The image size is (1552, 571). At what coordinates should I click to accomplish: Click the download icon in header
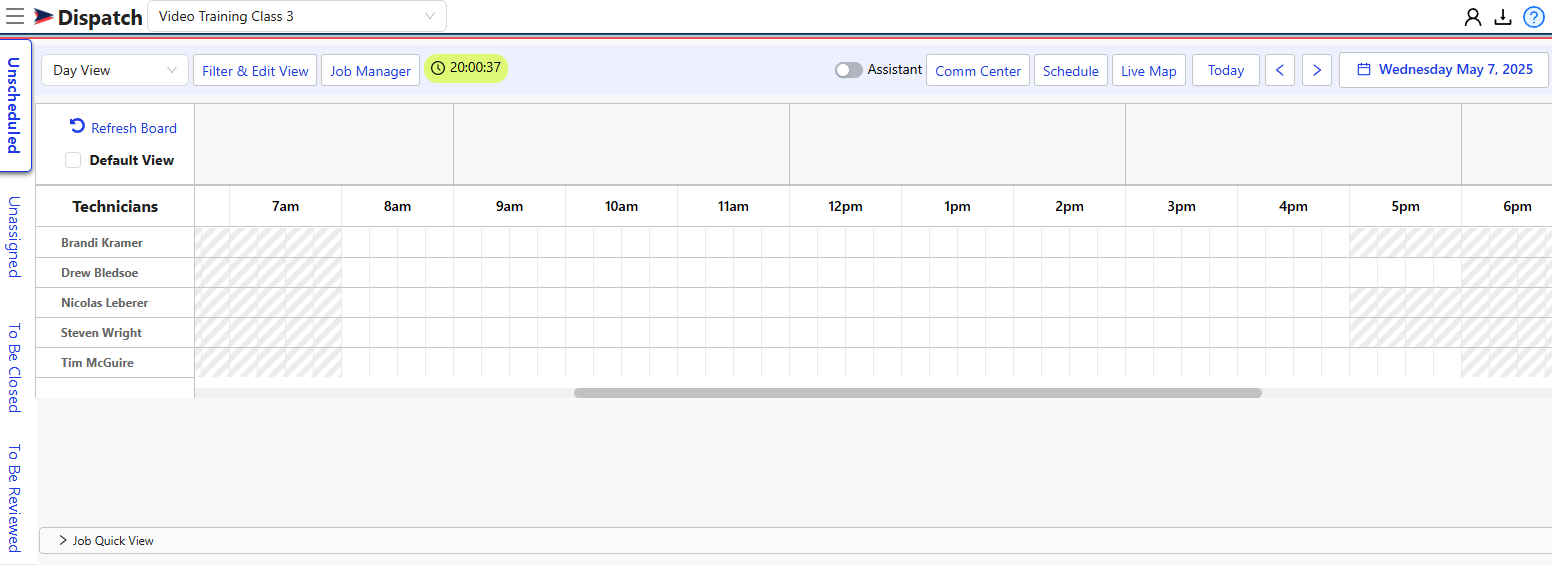tap(1502, 17)
